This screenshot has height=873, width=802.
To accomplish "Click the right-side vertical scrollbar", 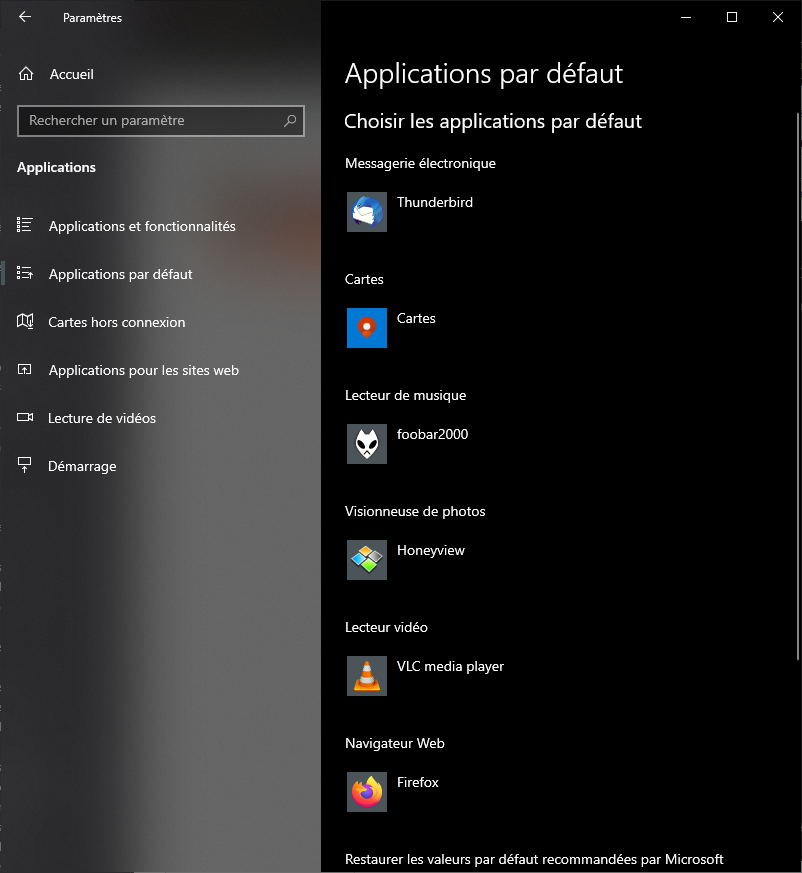I will (x=799, y=387).
